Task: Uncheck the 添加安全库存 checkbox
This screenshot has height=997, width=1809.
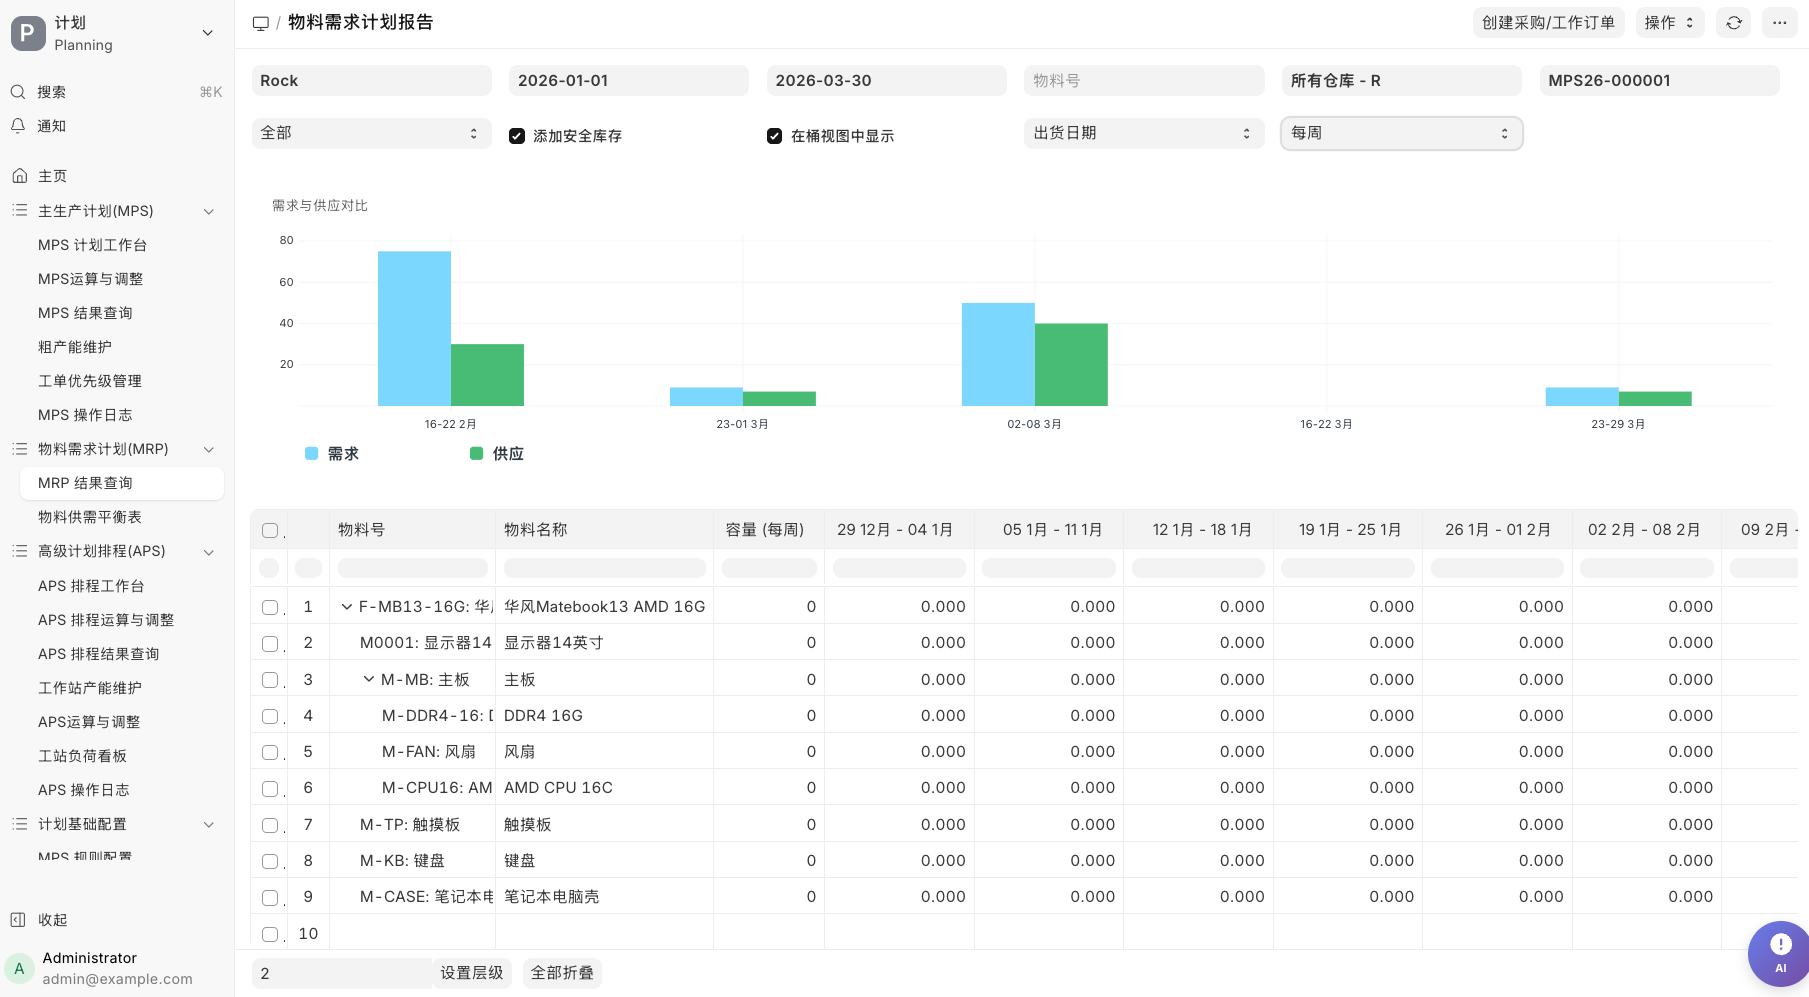Action: (x=517, y=135)
